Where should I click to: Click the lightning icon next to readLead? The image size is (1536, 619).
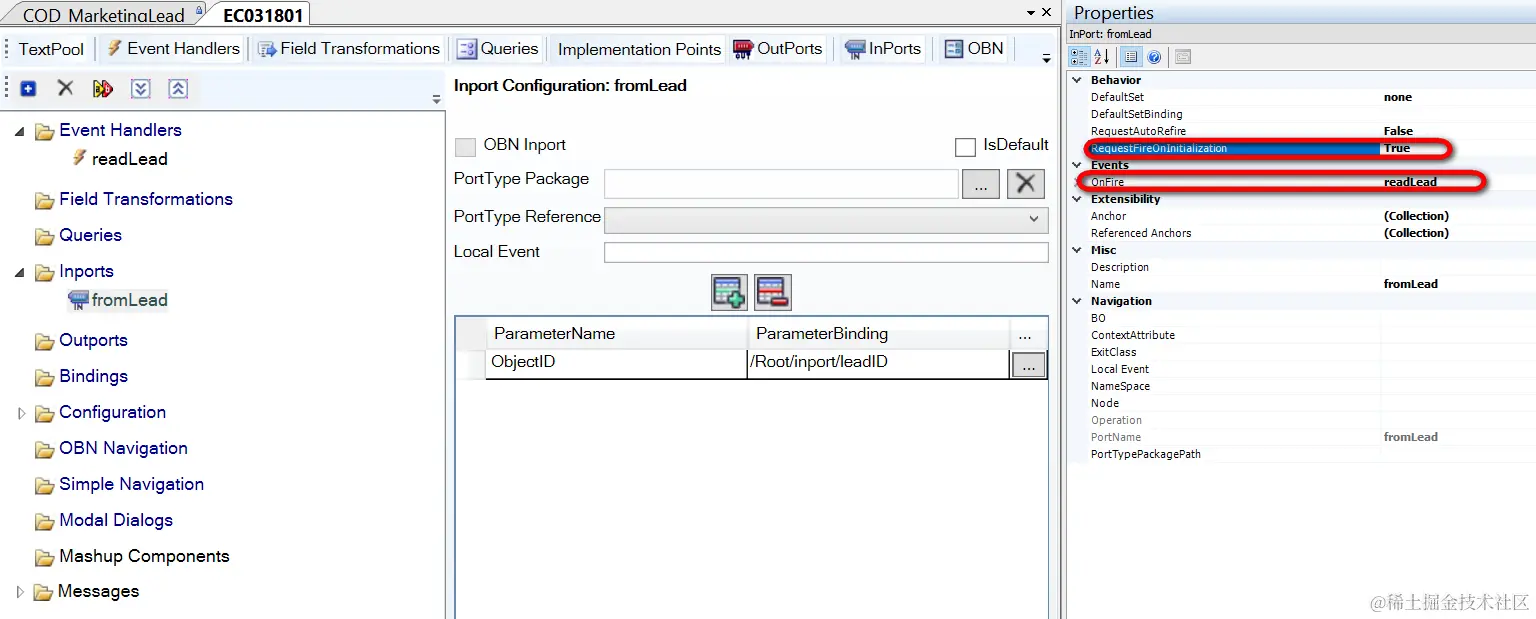(79, 158)
